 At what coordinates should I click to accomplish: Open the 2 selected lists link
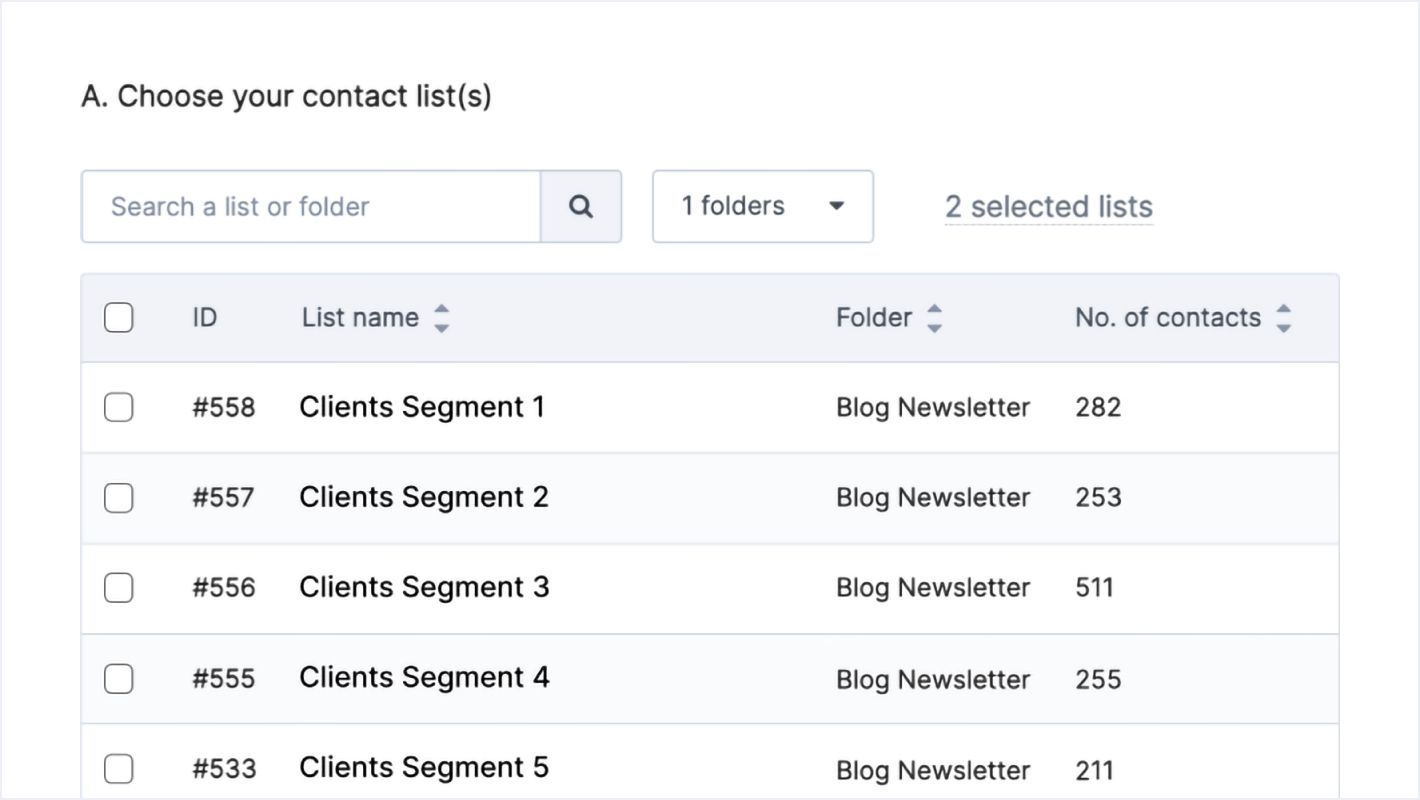point(1048,207)
